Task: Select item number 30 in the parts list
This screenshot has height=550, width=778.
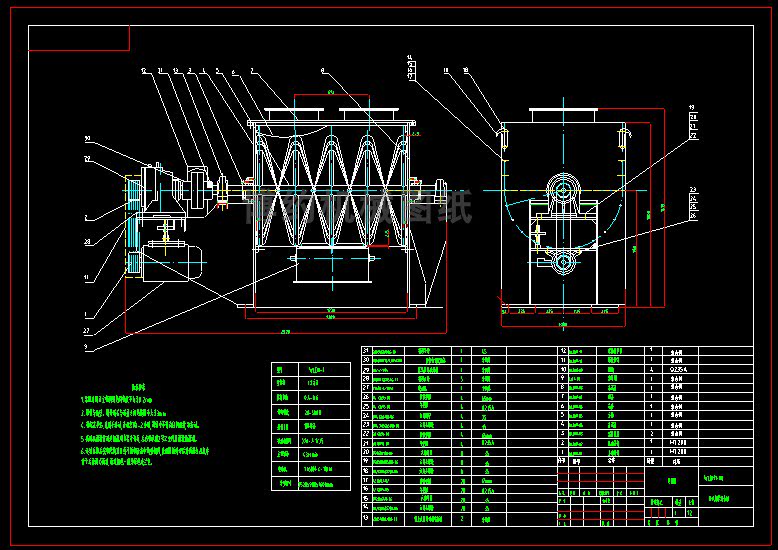Action: pyautogui.click(x=366, y=360)
